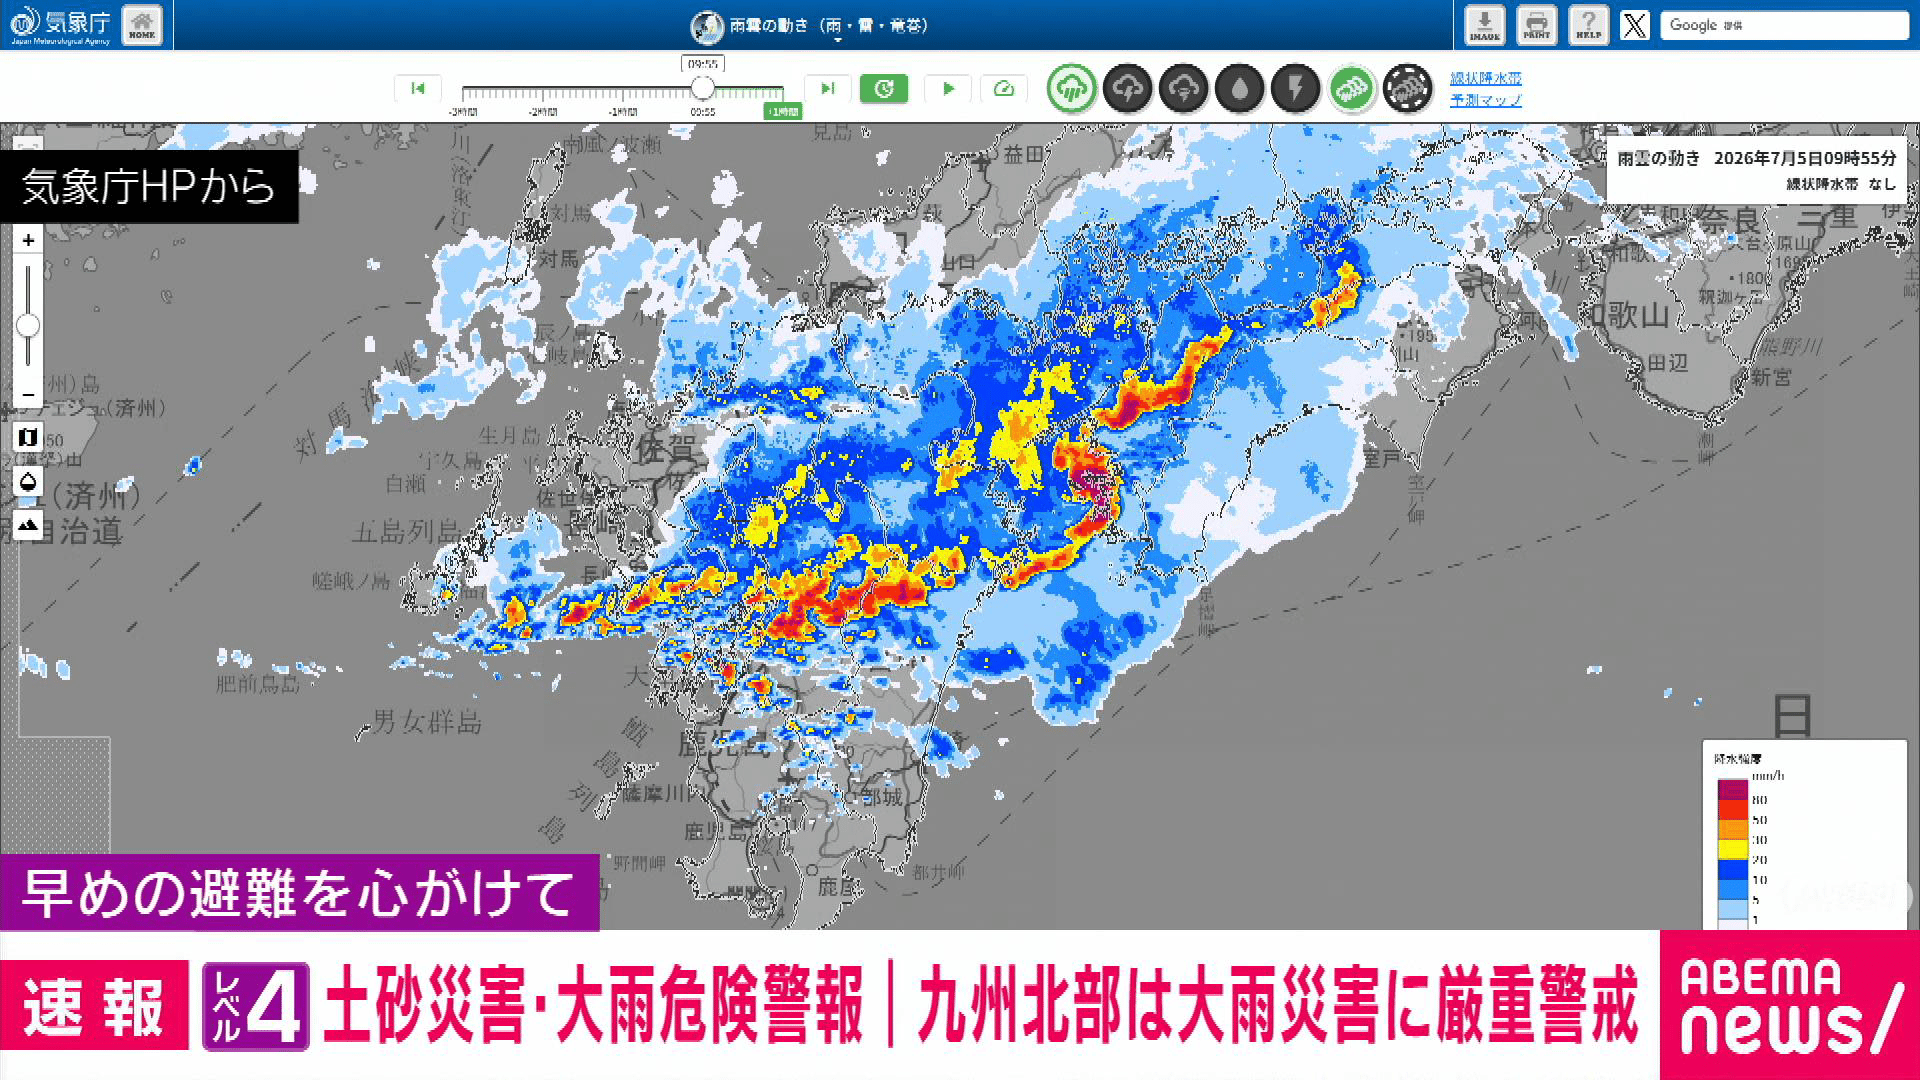Screen dimensions: 1920x1080
Task: Click the 肥前鳥島 map label
Action: (258, 684)
